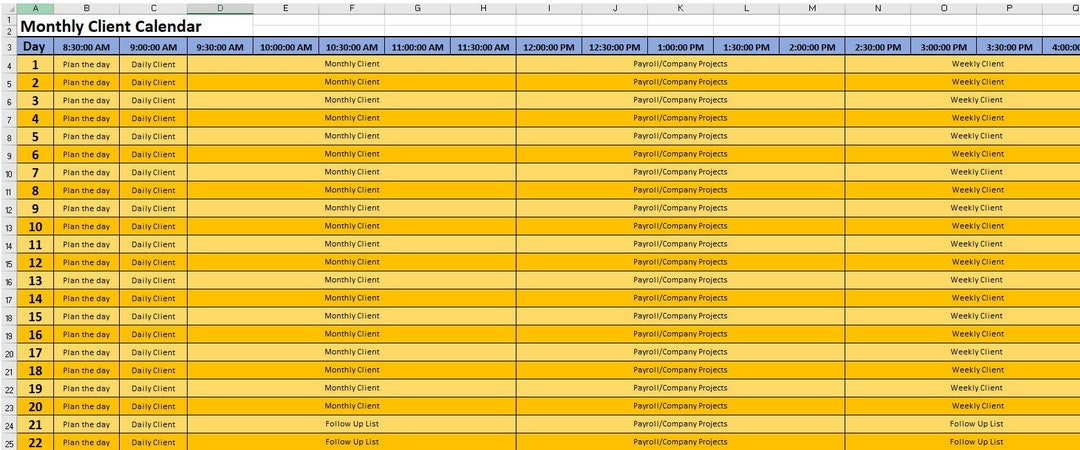Select the 11:30:00 AM time header

coord(484,47)
